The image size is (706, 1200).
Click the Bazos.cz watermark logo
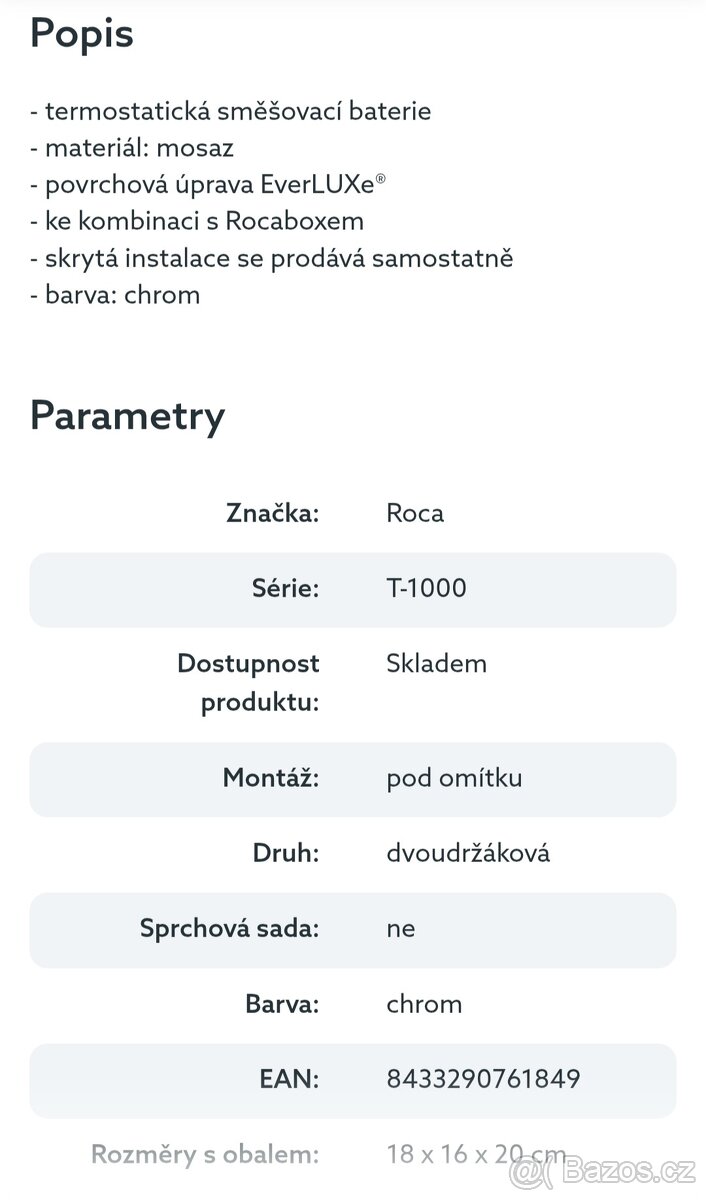602,1167
